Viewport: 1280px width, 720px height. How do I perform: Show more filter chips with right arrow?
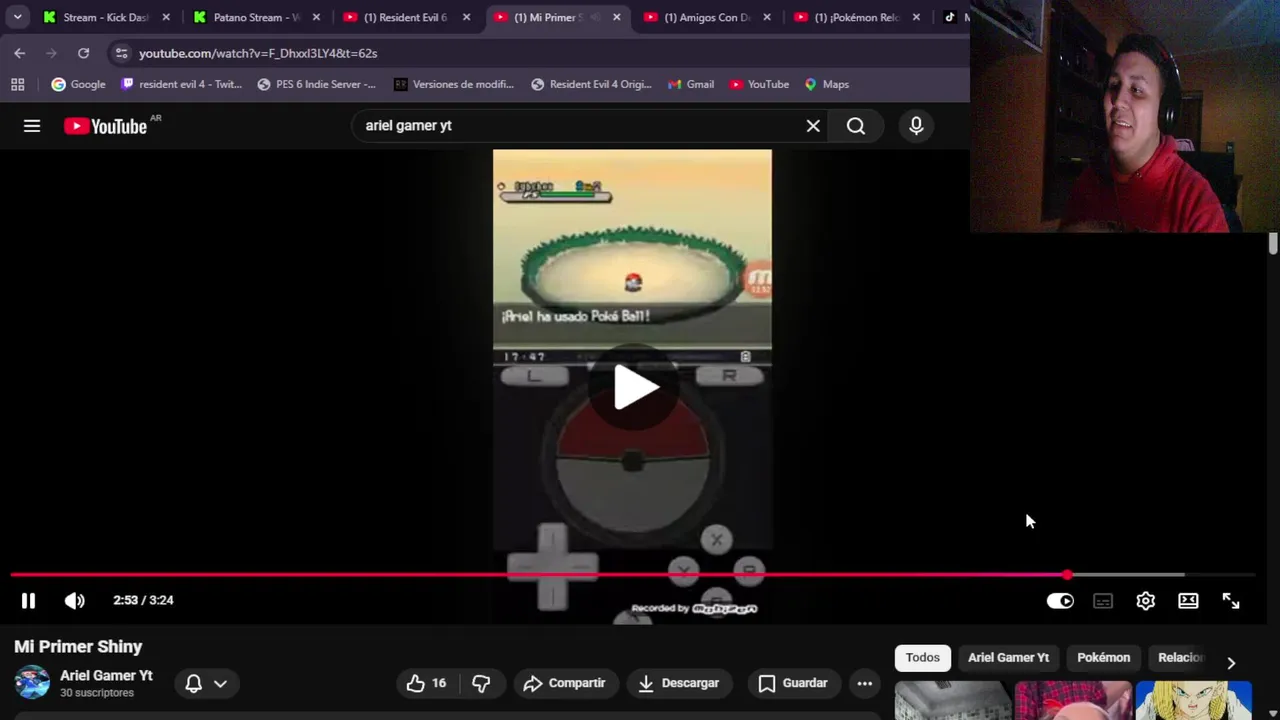pyautogui.click(x=1231, y=663)
